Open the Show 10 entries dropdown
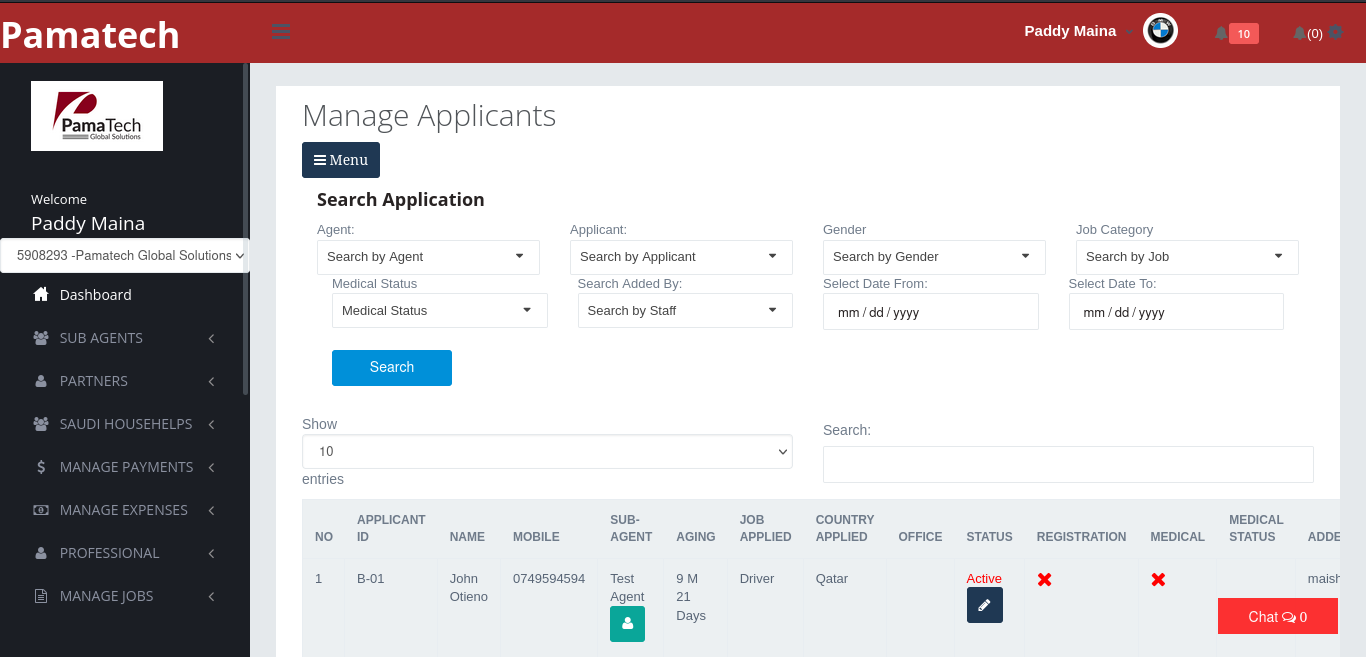Image resolution: width=1366 pixels, height=657 pixels. tap(547, 451)
